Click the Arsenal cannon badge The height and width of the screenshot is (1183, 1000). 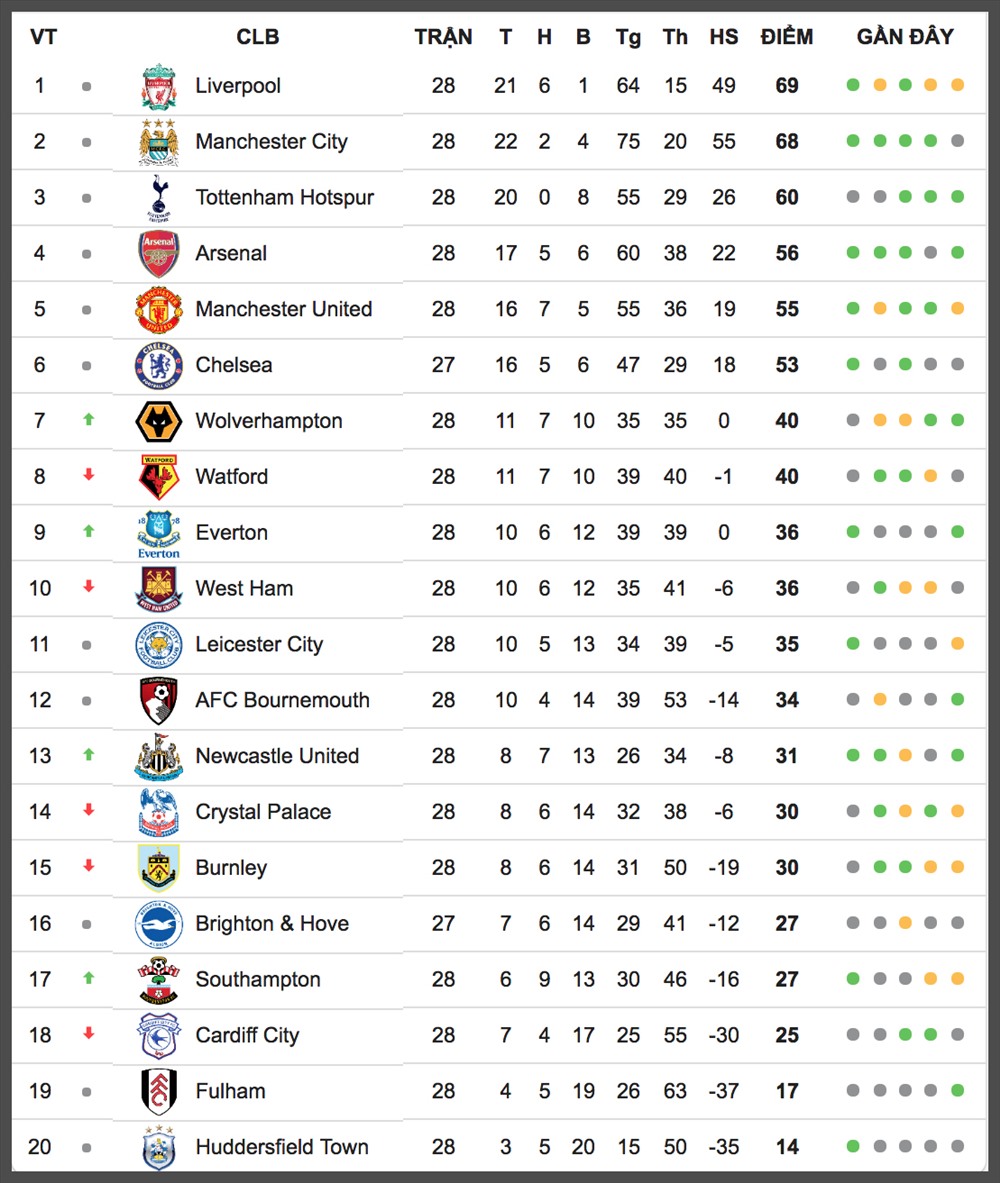point(158,254)
